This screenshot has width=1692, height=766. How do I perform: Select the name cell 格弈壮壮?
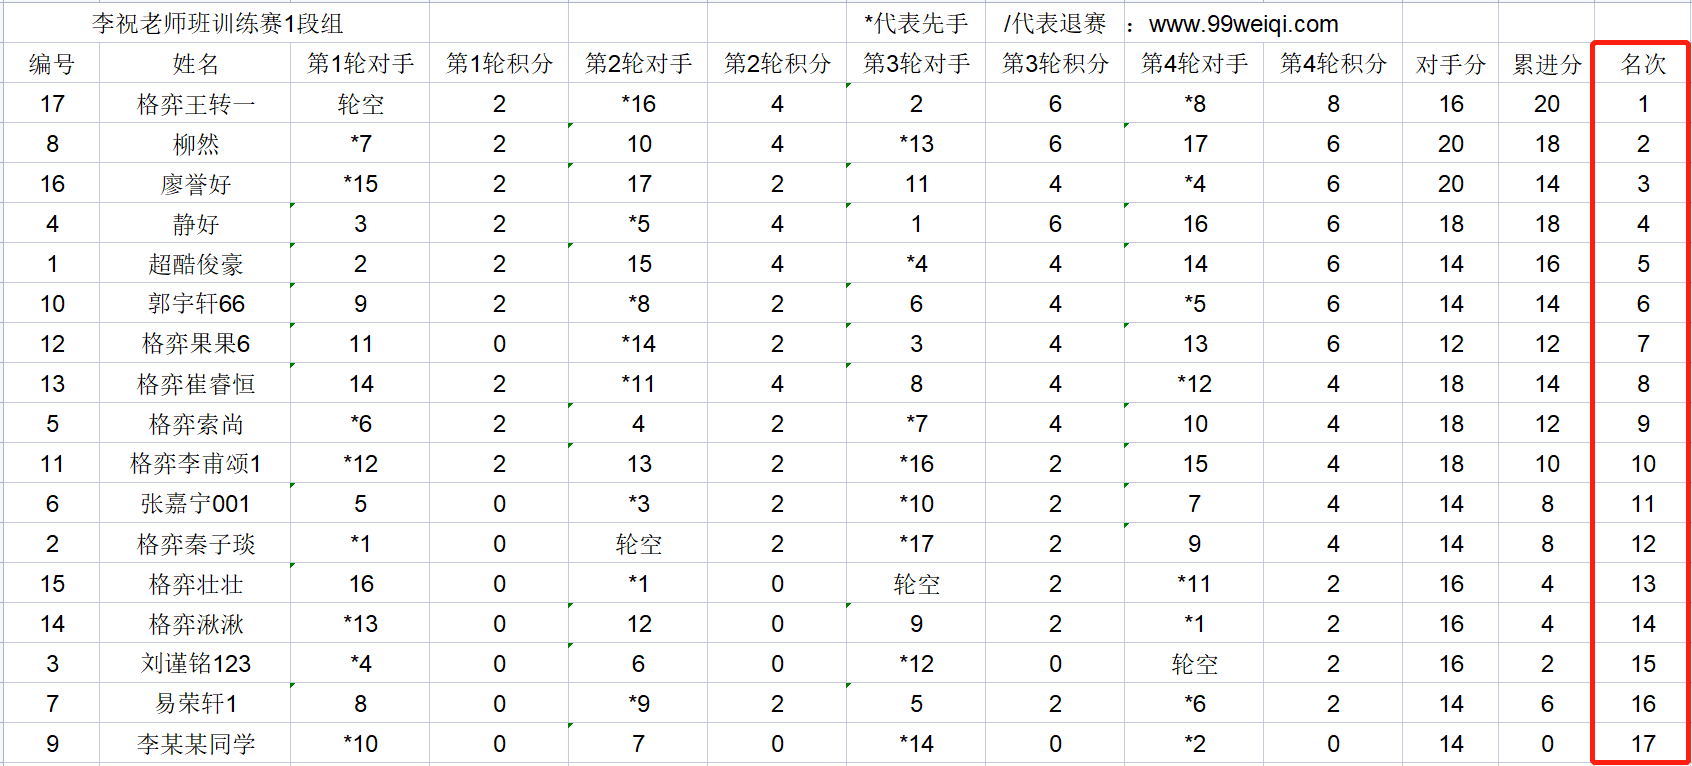(x=196, y=584)
